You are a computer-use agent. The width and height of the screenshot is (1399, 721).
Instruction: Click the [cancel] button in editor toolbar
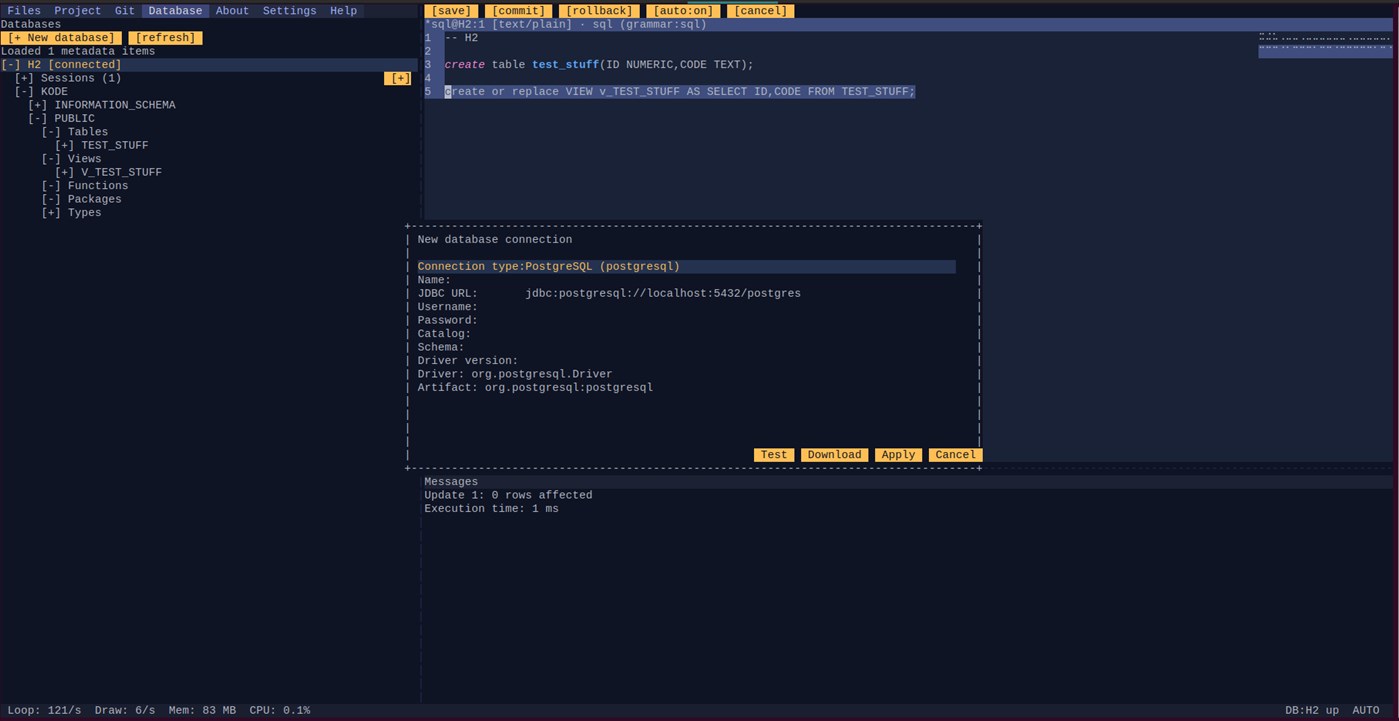coord(760,11)
